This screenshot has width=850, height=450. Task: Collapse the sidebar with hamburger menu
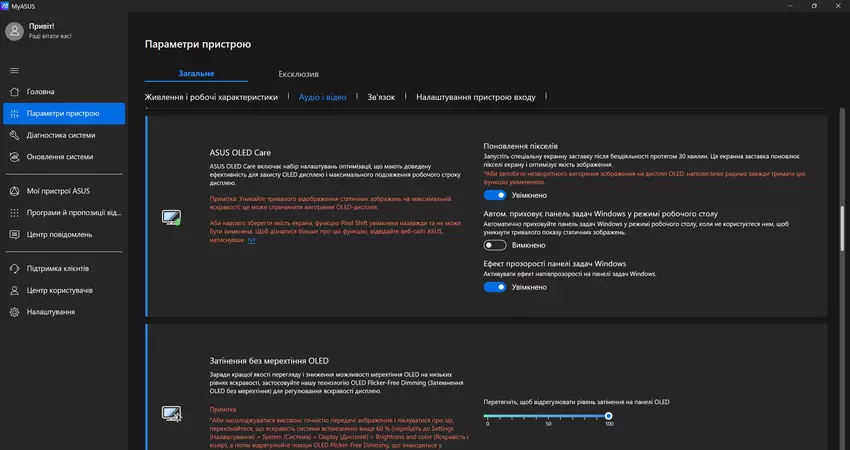[x=14, y=70]
